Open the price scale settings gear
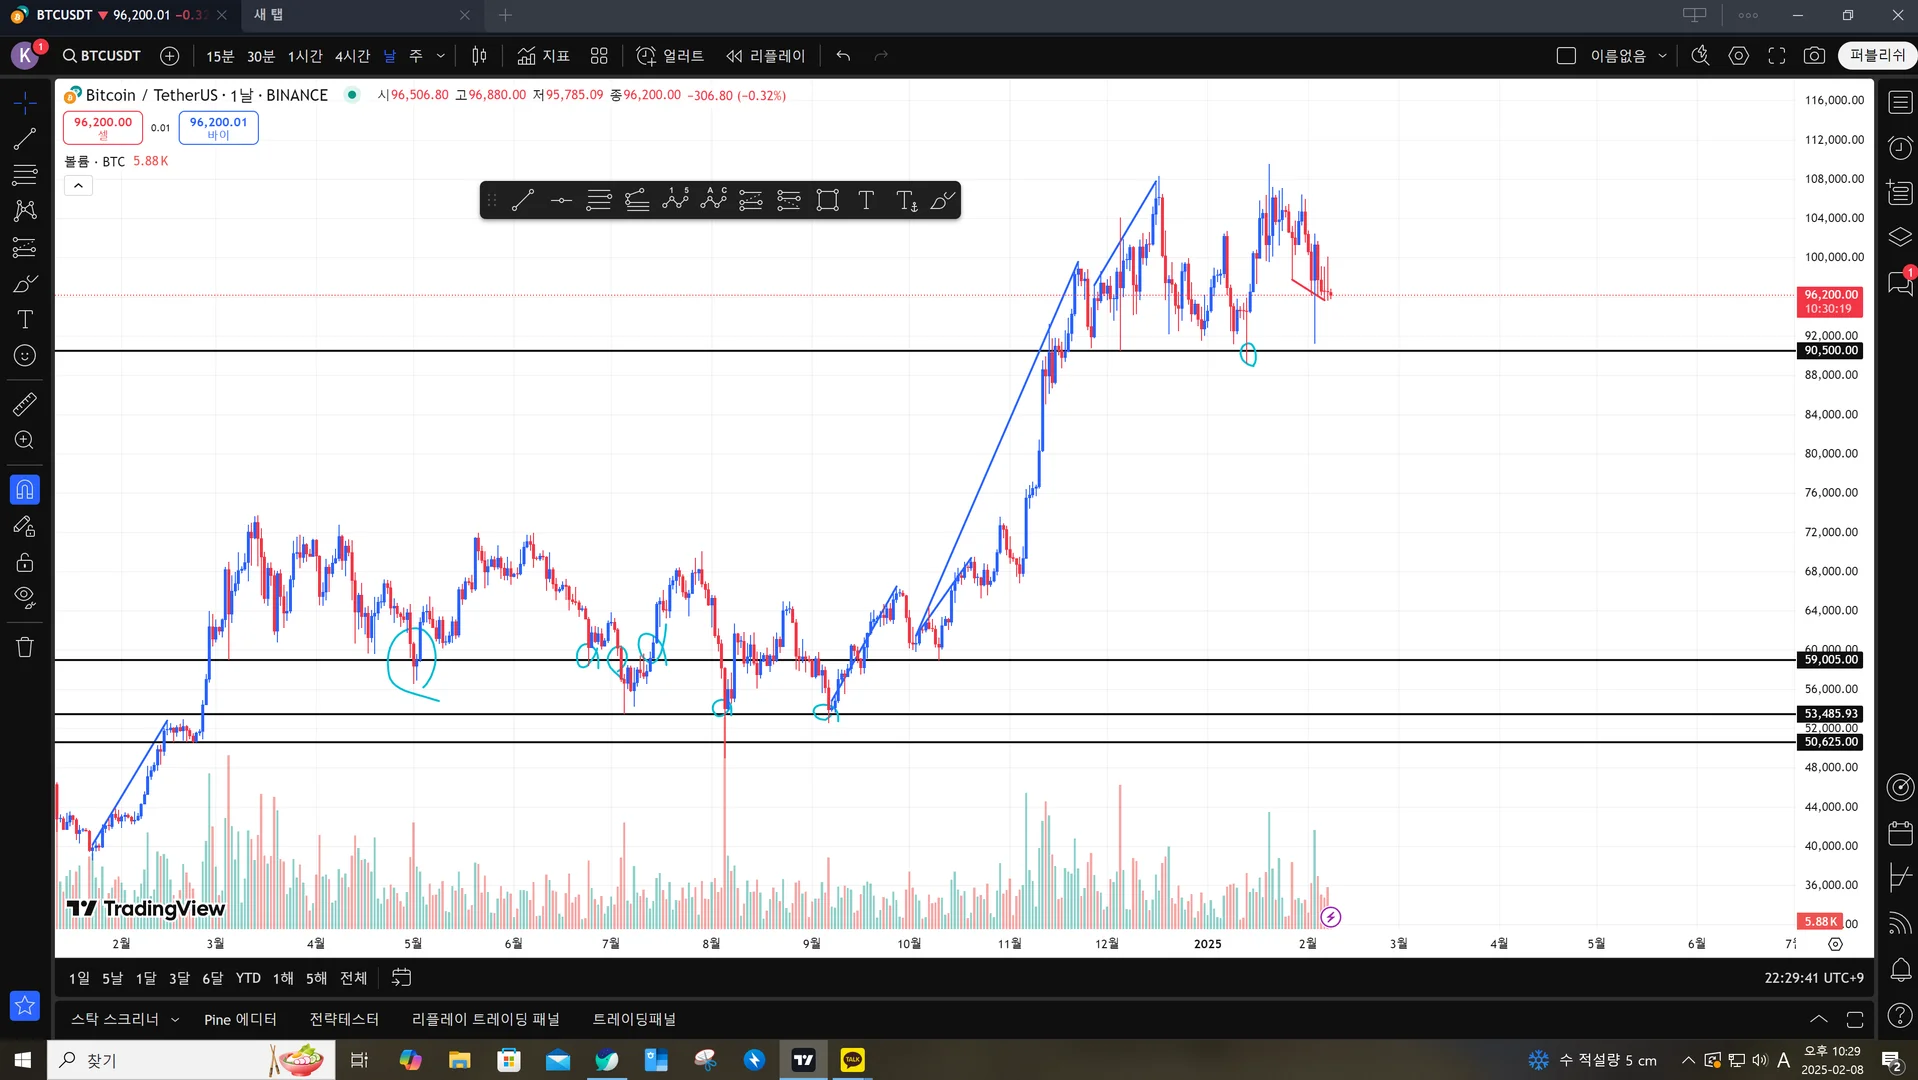 pos(1836,944)
